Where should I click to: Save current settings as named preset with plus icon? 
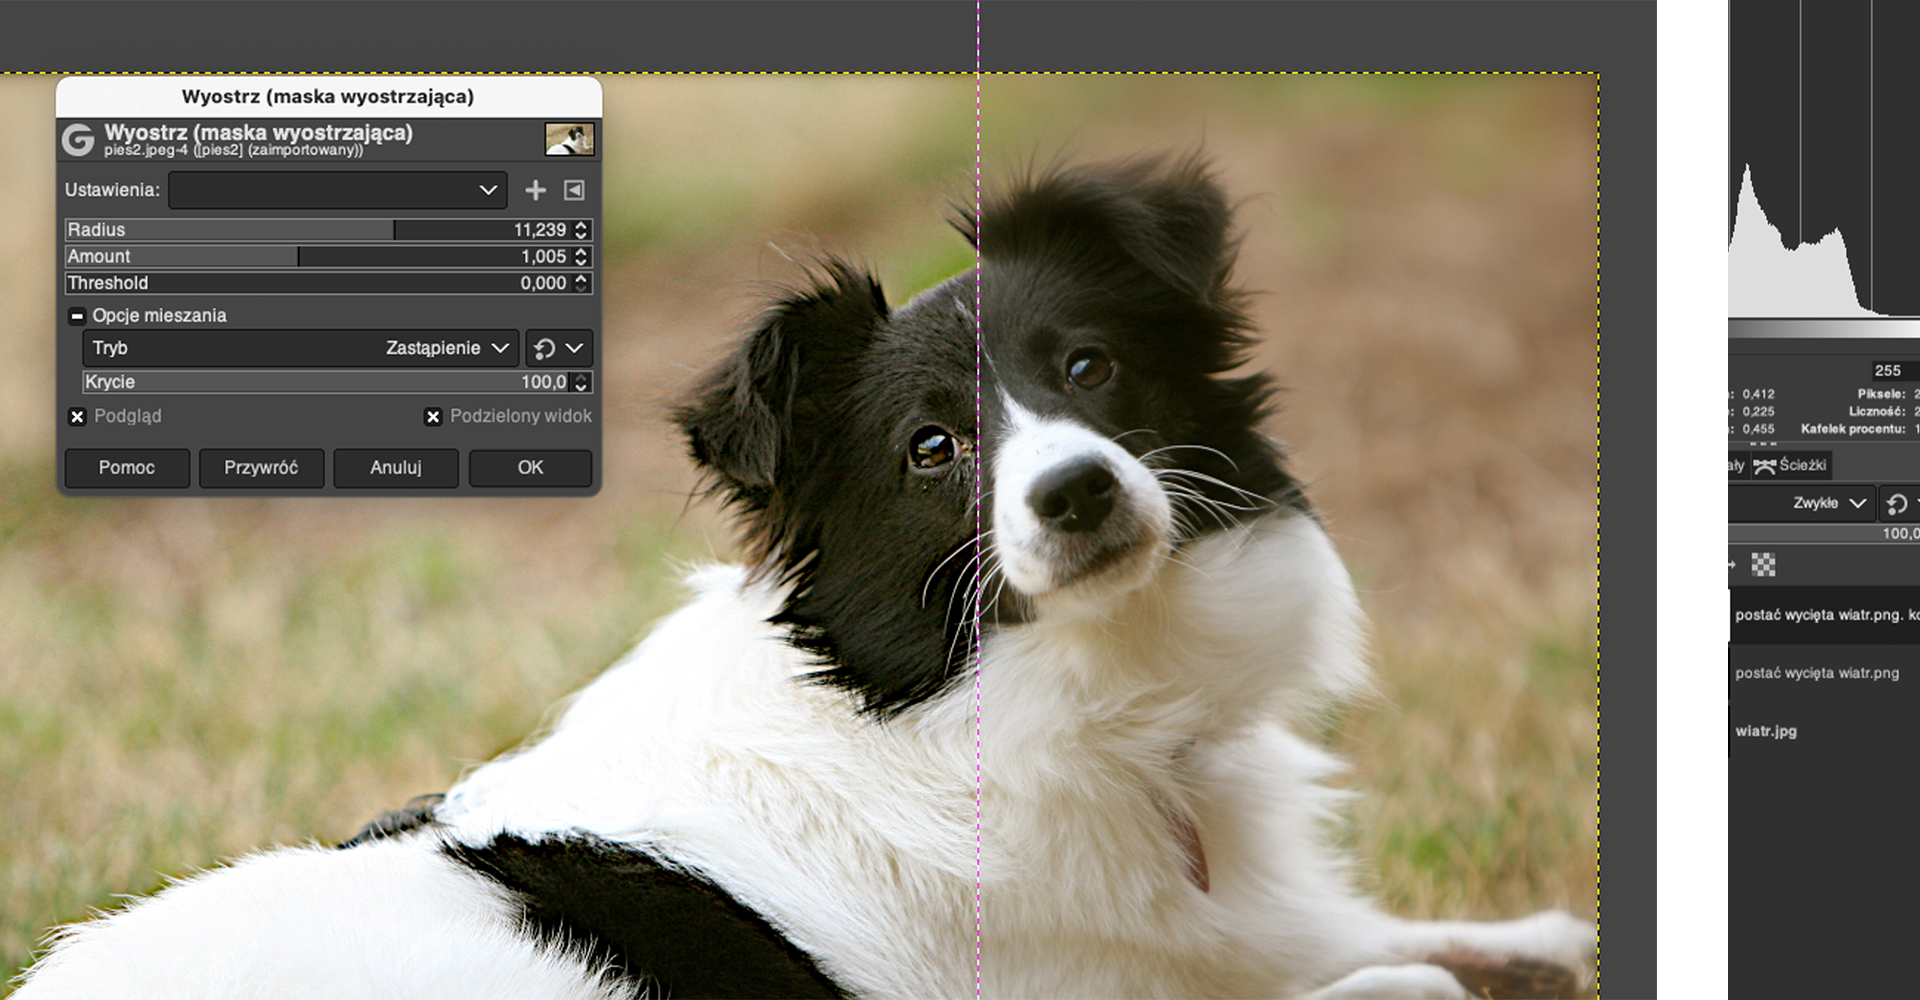tap(536, 190)
